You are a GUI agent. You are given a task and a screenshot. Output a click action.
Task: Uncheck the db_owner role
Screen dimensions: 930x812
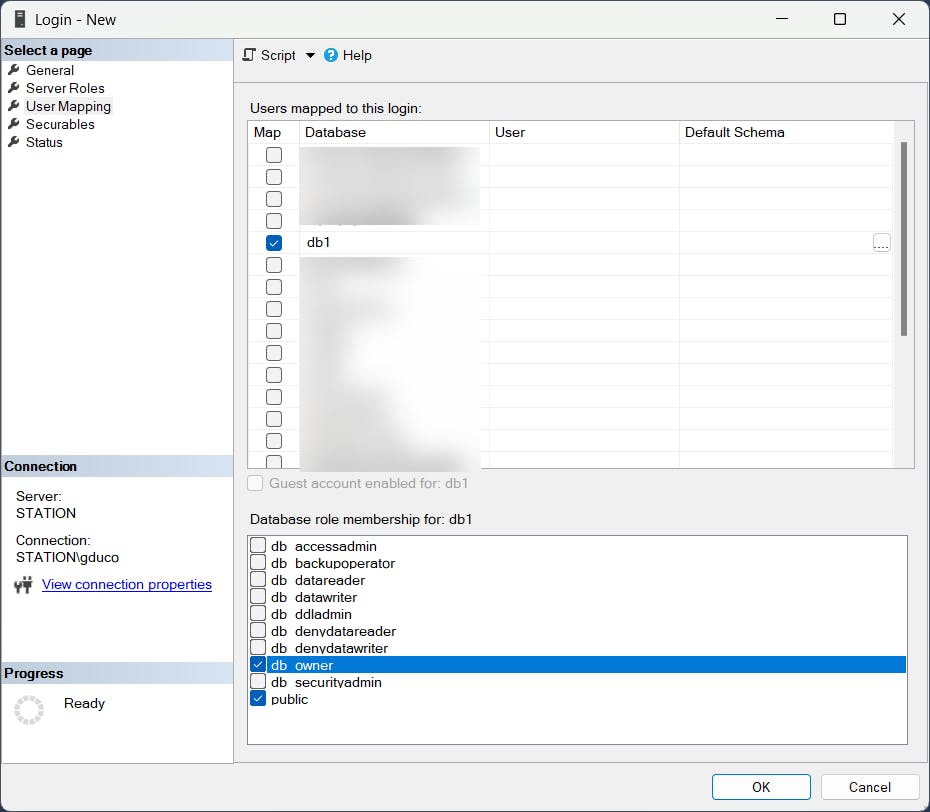[258, 664]
